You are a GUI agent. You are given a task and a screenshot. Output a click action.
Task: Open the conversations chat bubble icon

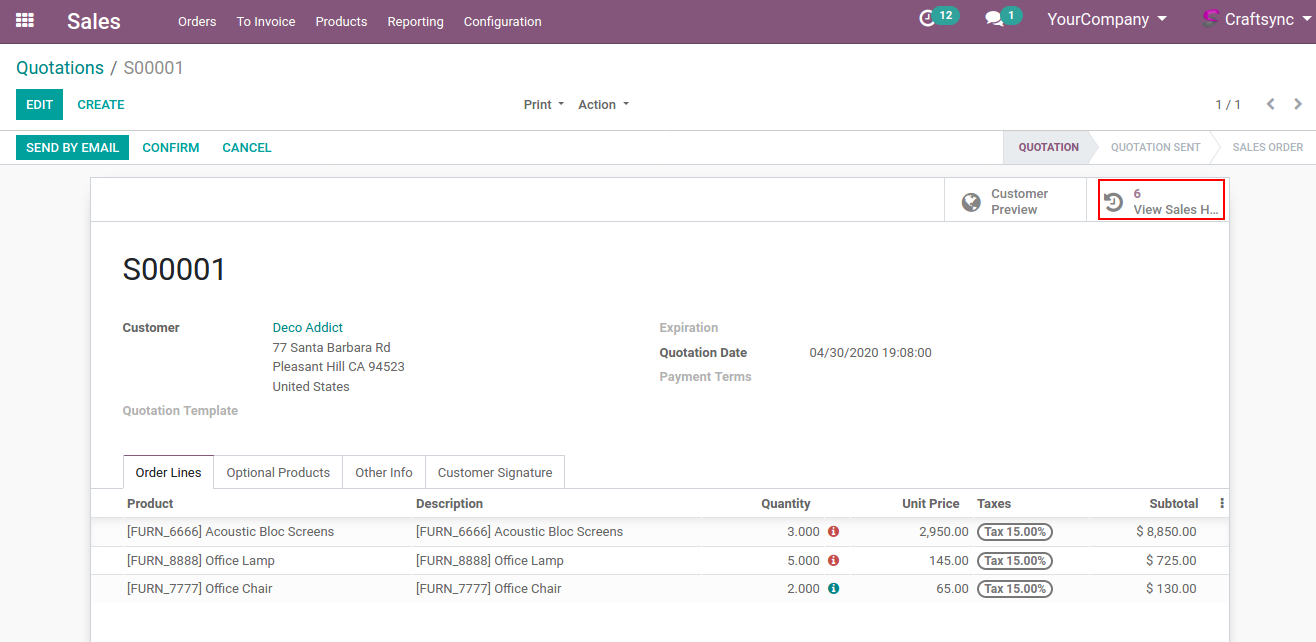(994, 19)
